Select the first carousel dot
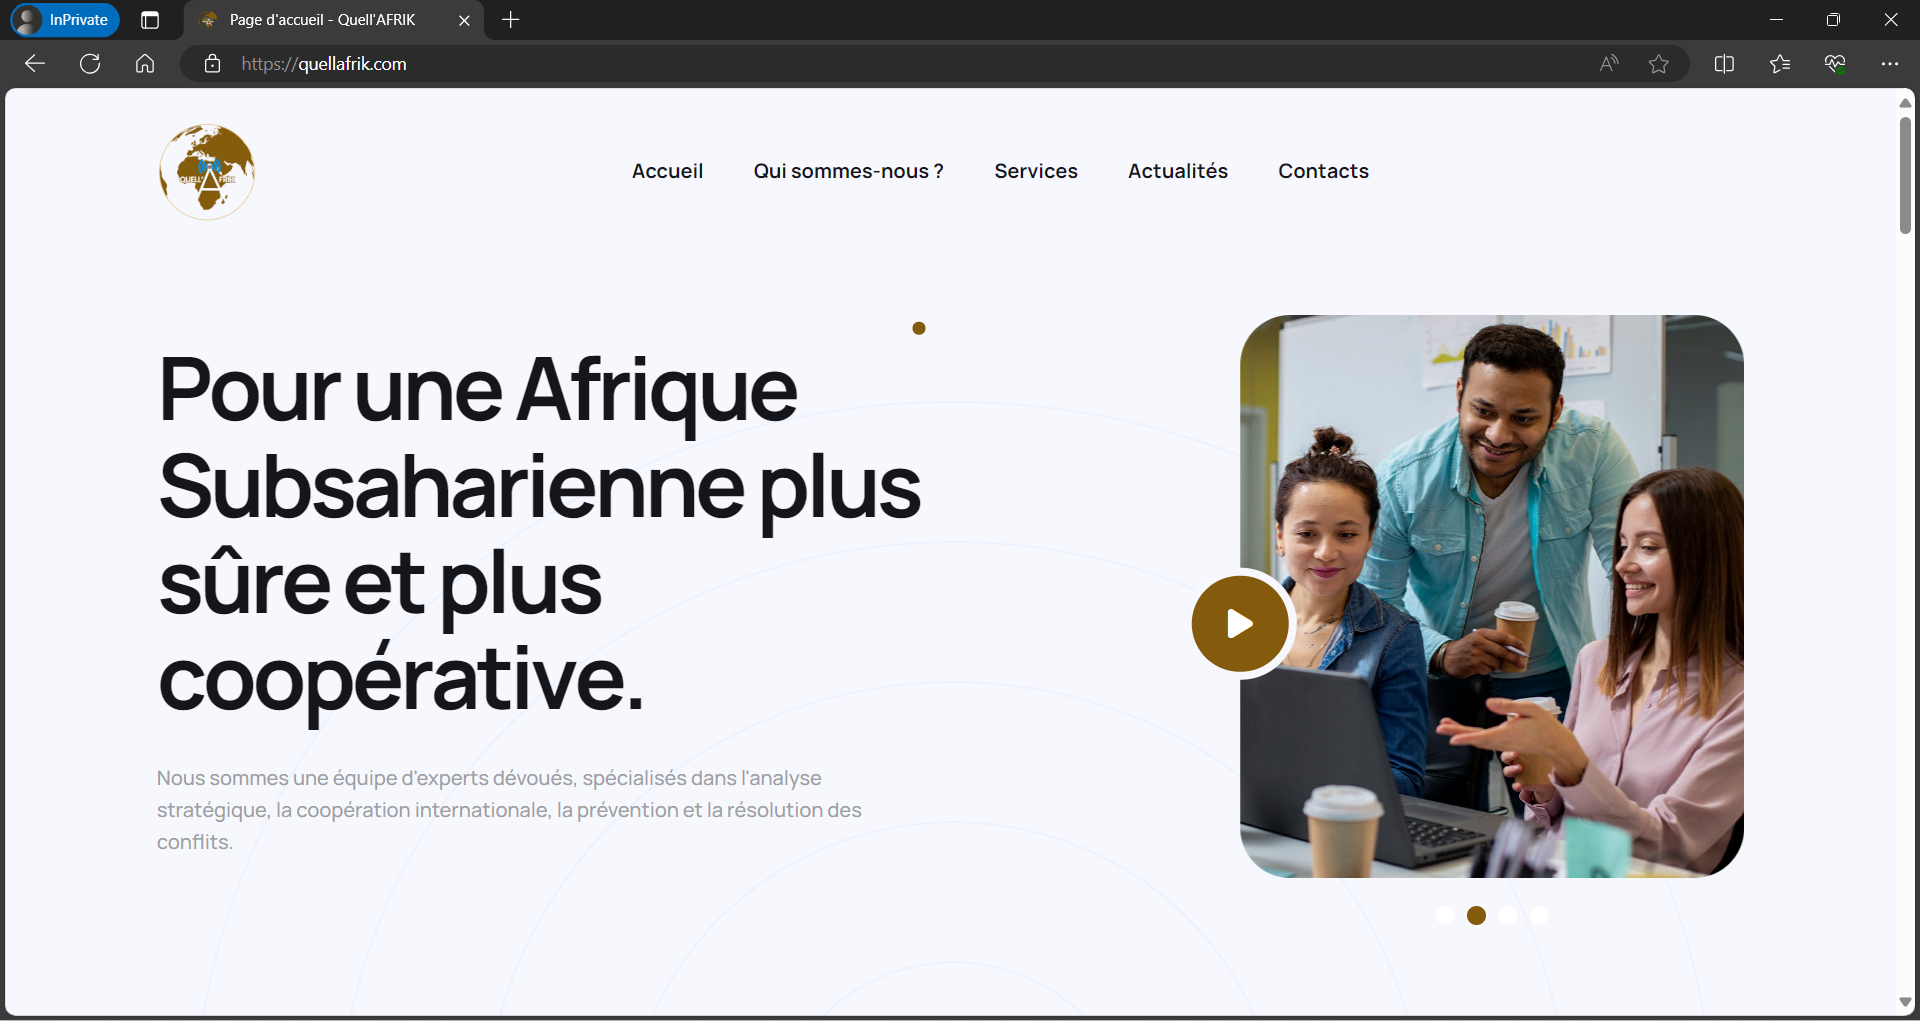The image size is (1920, 1021). (1445, 915)
